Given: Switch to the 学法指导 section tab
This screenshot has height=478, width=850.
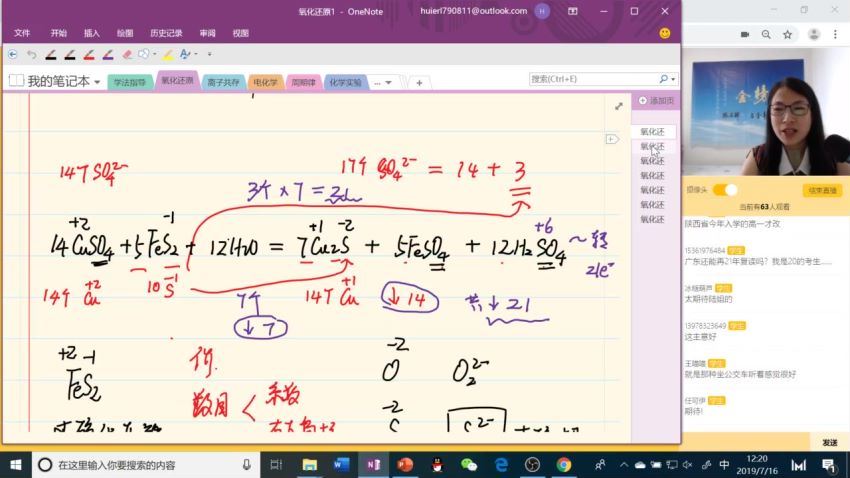Looking at the screenshot, I should pos(130,82).
